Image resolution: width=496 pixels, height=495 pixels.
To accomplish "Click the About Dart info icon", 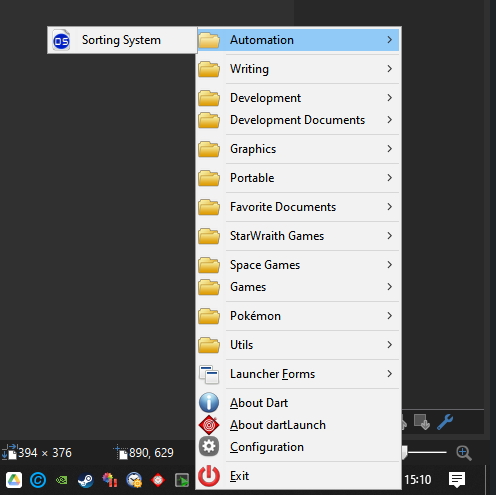I will (209, 403).
